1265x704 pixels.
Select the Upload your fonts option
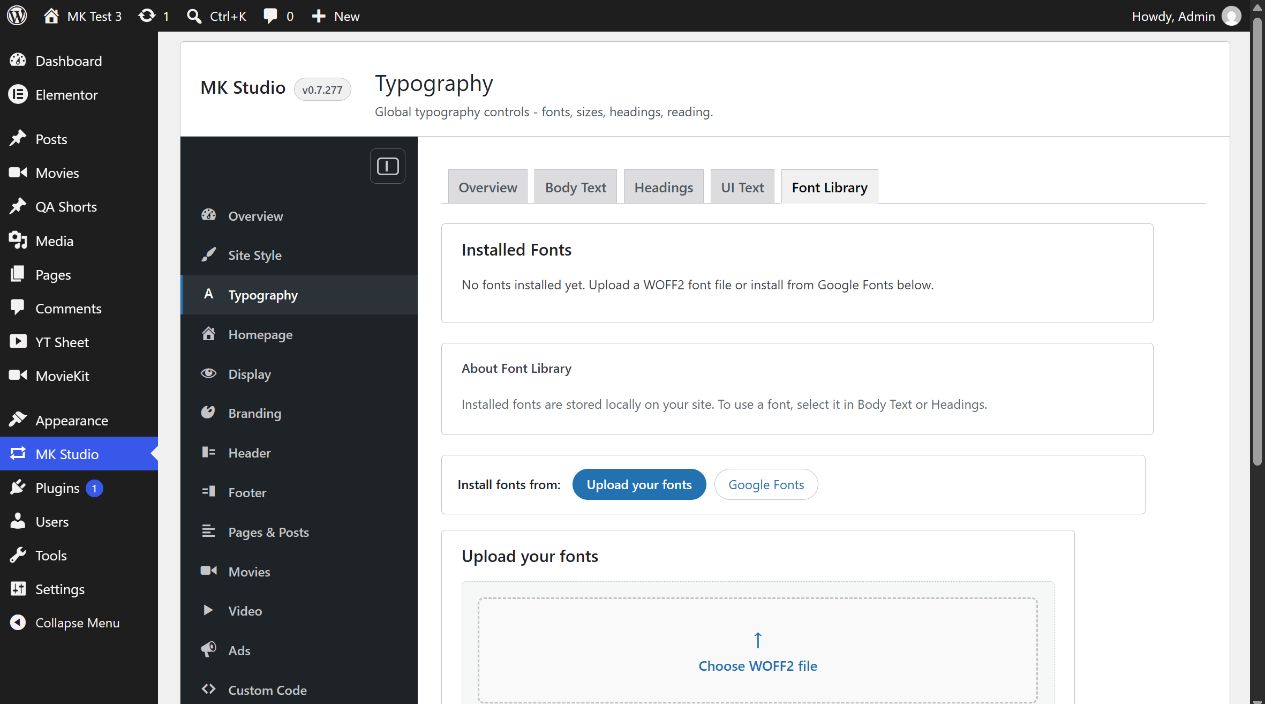[x=639, y=485]
